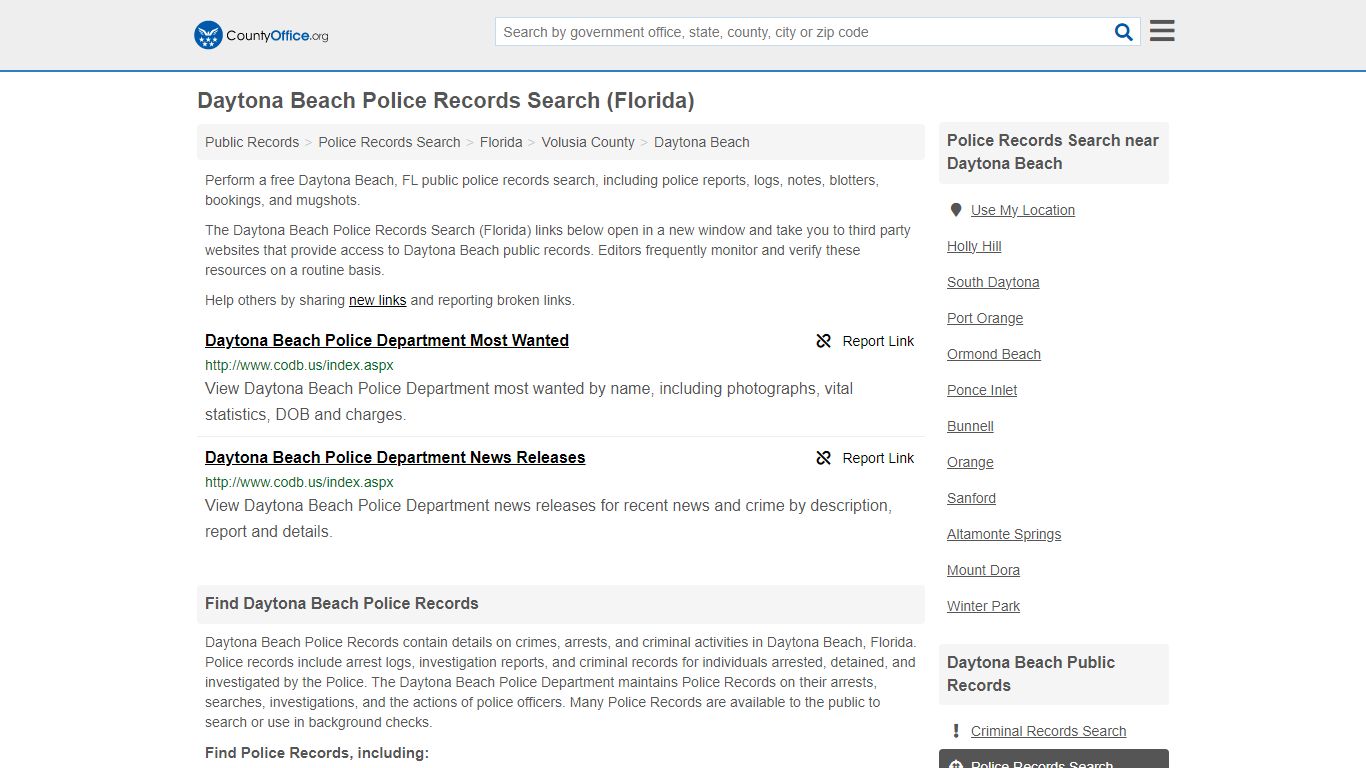The width and height of the screenshot is (1366, 768).
Task: Click codb.us URL under News Releases
Action: 299,482
